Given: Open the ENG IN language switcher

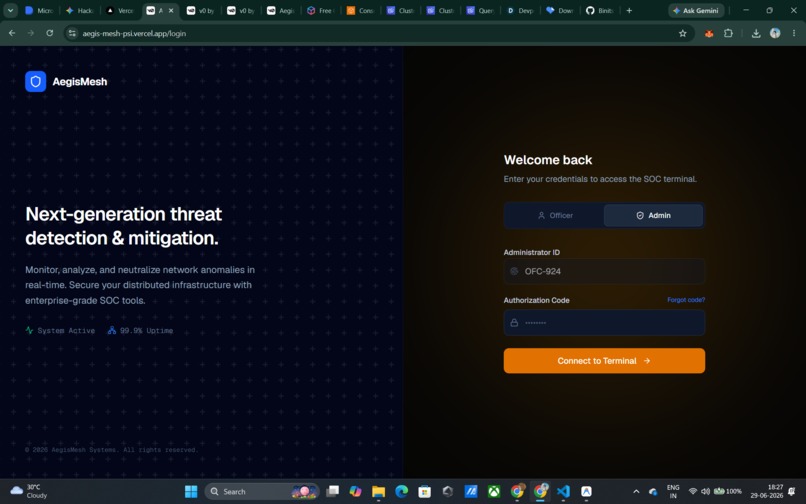Looking at the screenshot, I should coord(673,492).
